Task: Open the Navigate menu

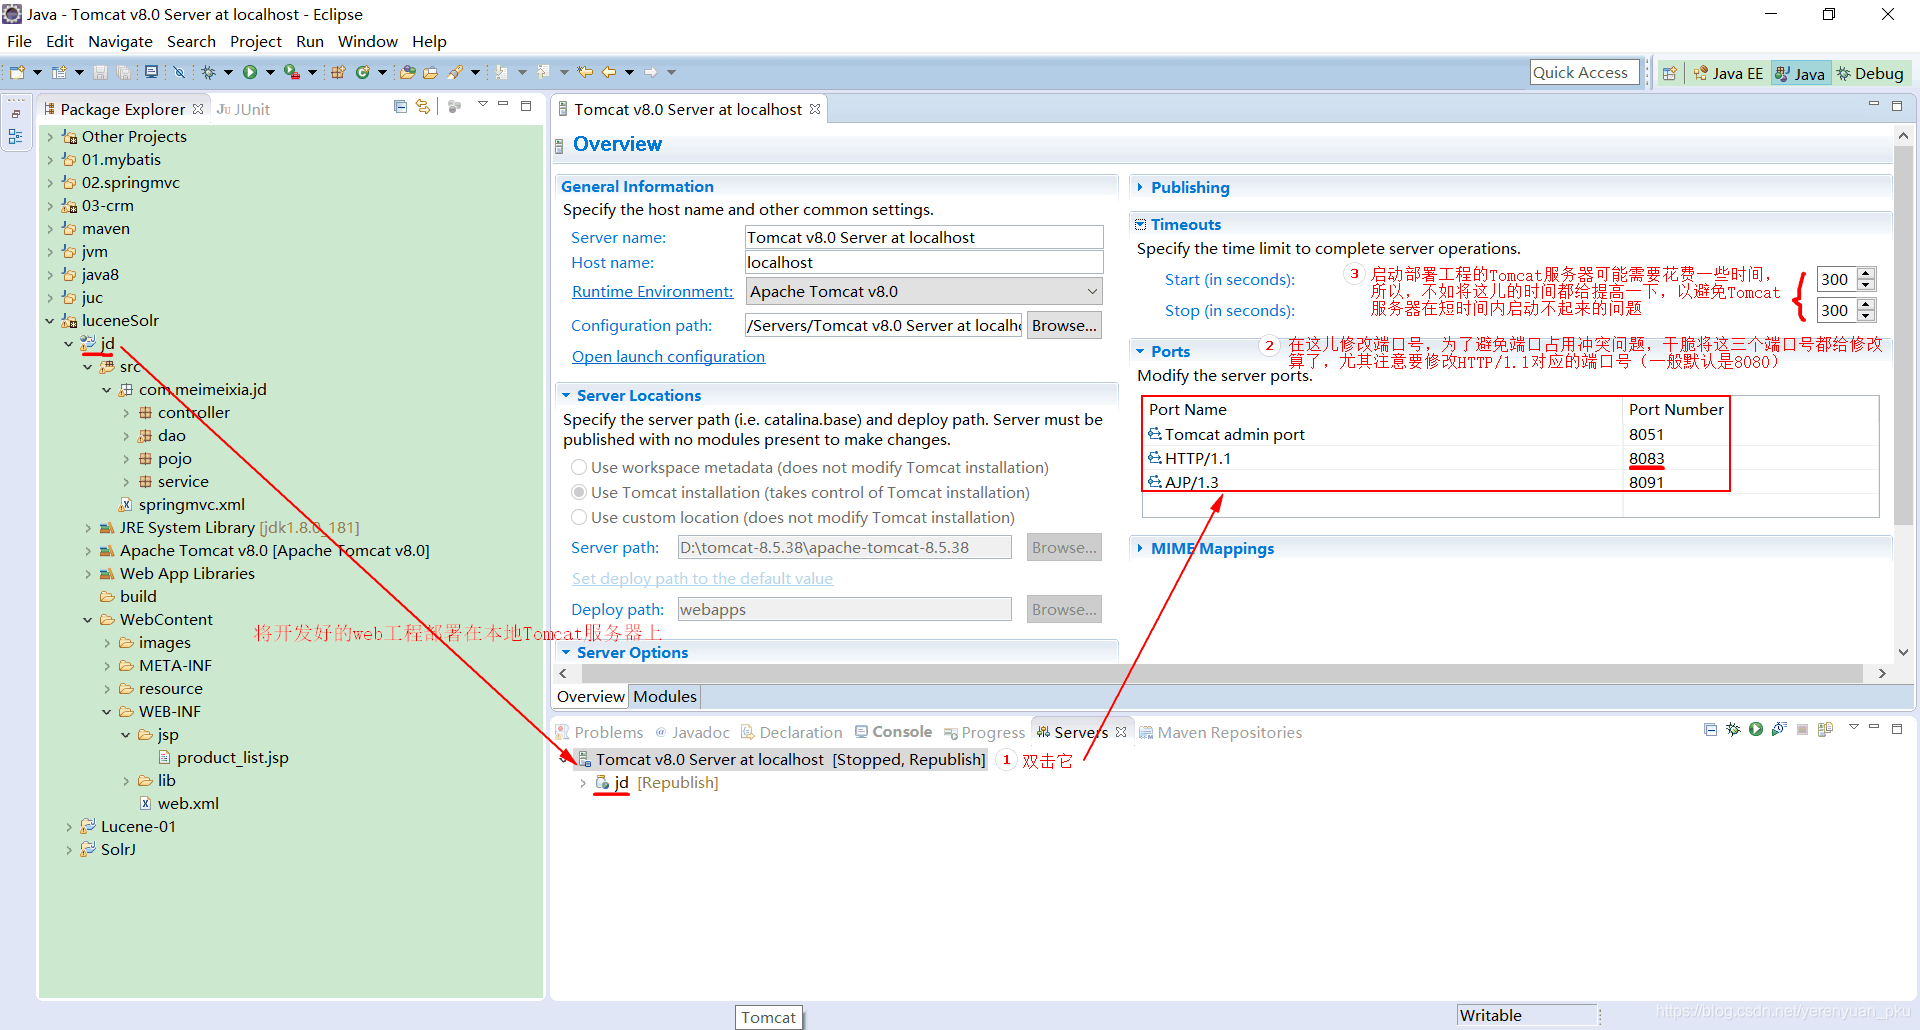Action: point(120,41)
